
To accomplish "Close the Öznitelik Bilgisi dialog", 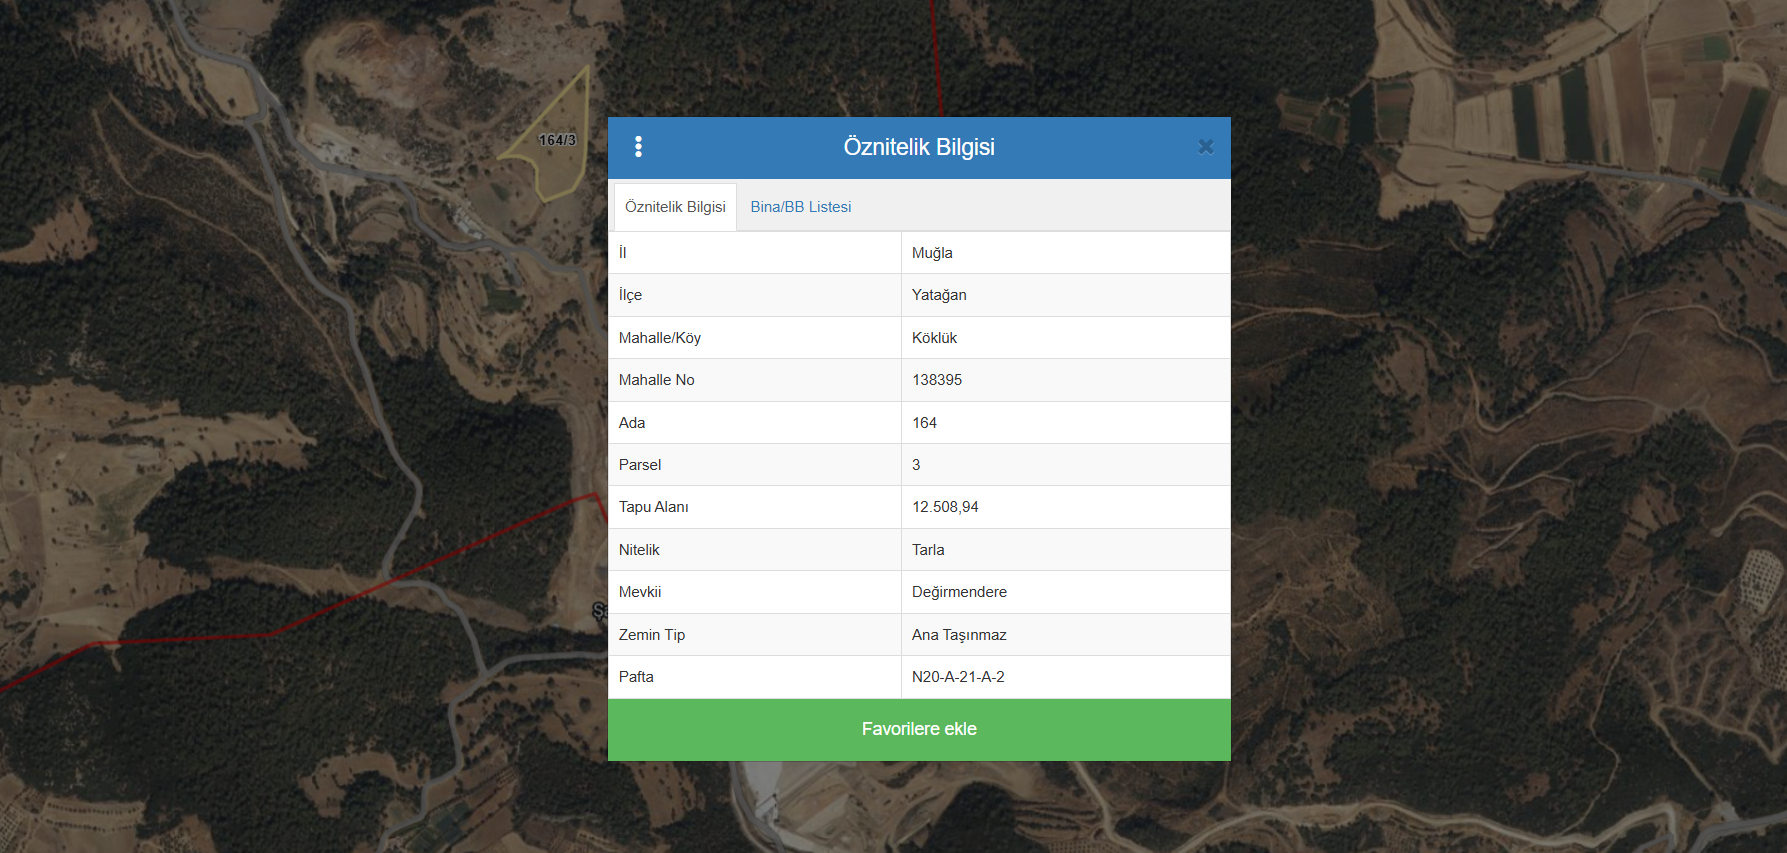I will pos(1206,147).
